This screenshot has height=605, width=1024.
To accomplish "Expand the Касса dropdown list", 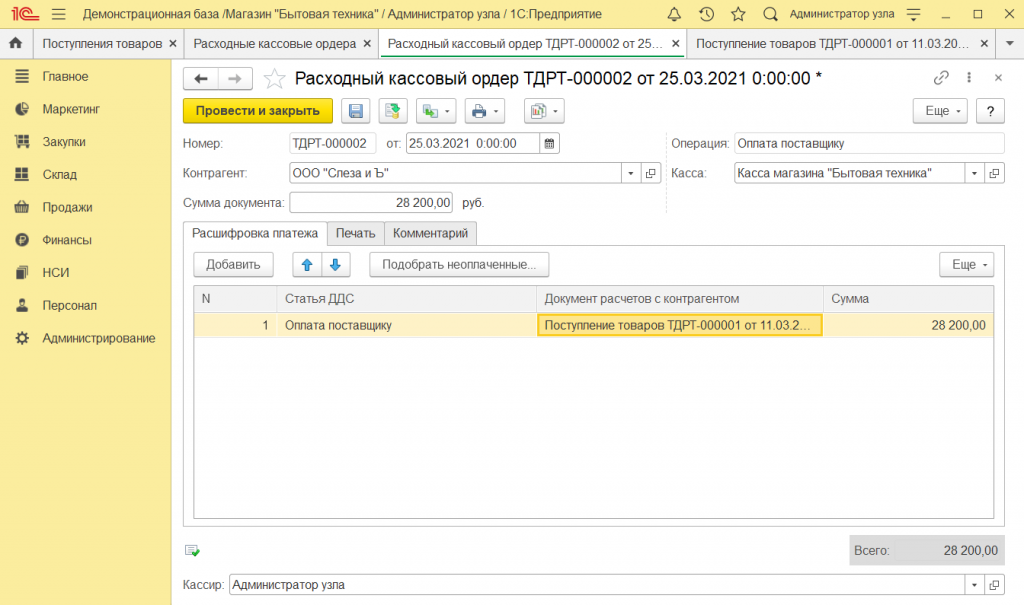I will pyautogui.click(x=975, y=173).
